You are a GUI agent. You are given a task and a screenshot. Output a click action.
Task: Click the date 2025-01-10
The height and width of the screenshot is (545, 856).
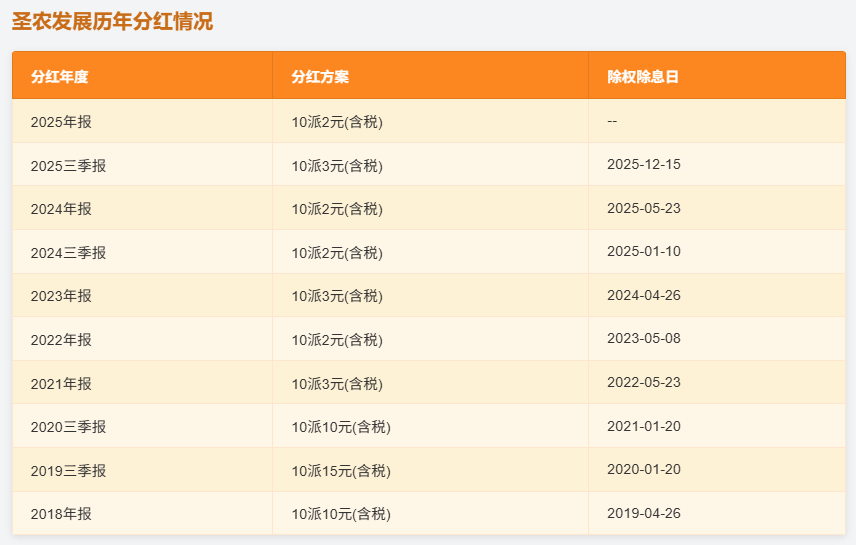point(644,251)
